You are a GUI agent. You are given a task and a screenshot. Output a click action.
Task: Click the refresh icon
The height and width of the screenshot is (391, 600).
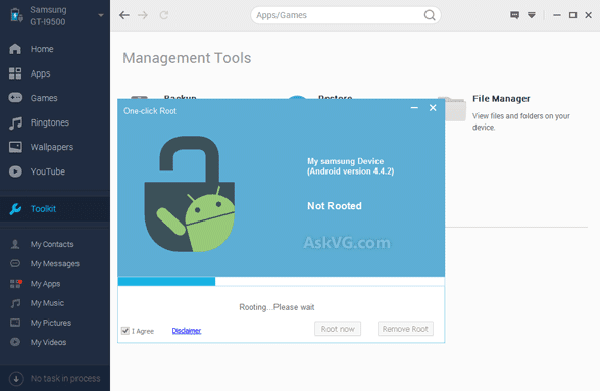click(x=164, y=15)
